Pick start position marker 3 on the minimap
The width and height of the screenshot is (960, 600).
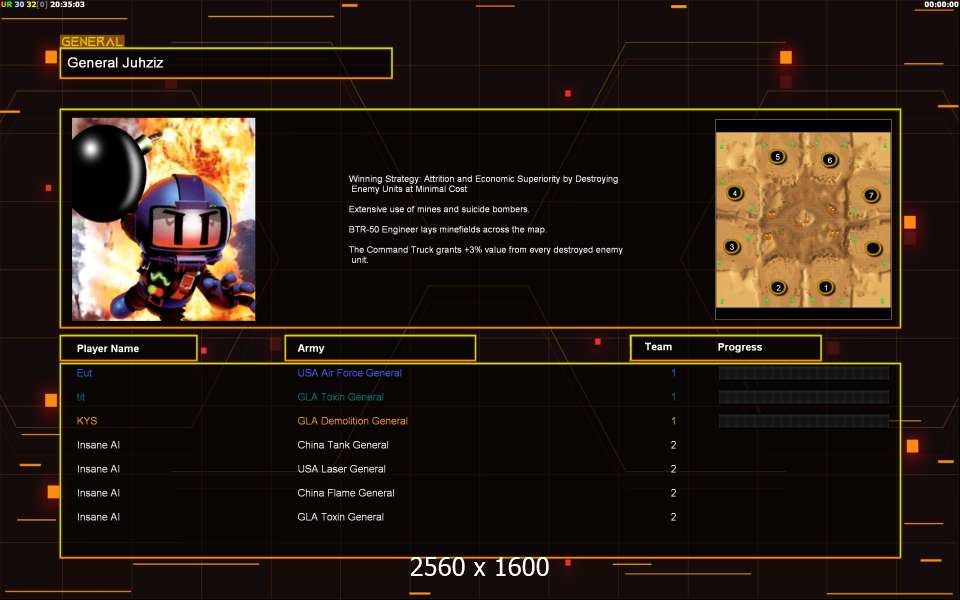coord(732,247)
